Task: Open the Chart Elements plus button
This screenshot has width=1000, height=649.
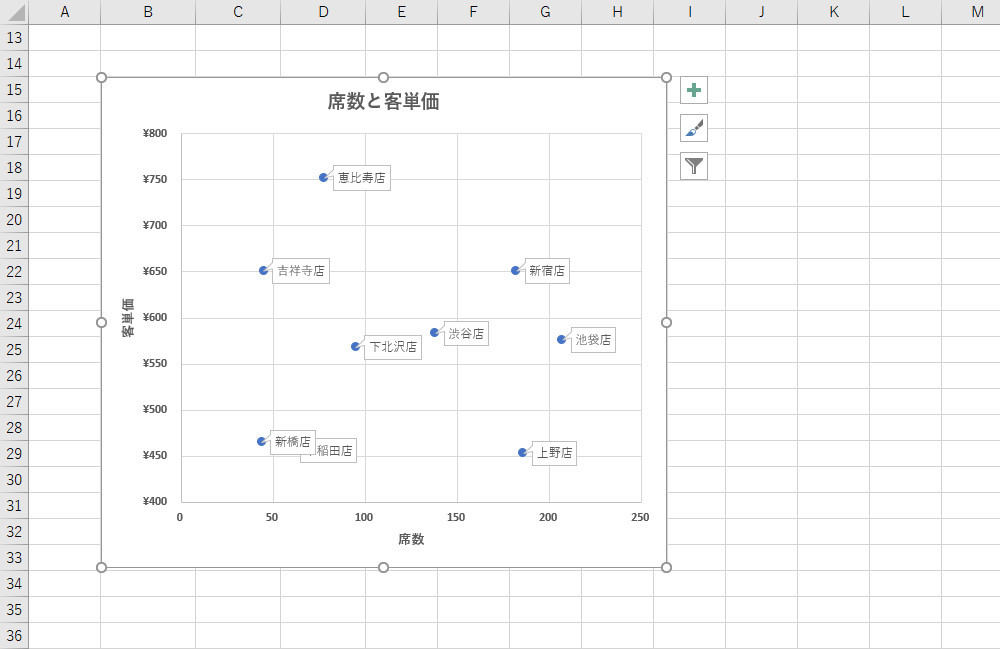Action: pyautogui.click(x=694, y=90)
